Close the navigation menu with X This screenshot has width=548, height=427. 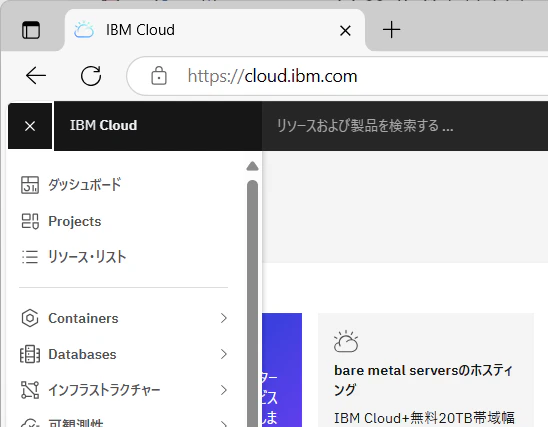[30, 126]
